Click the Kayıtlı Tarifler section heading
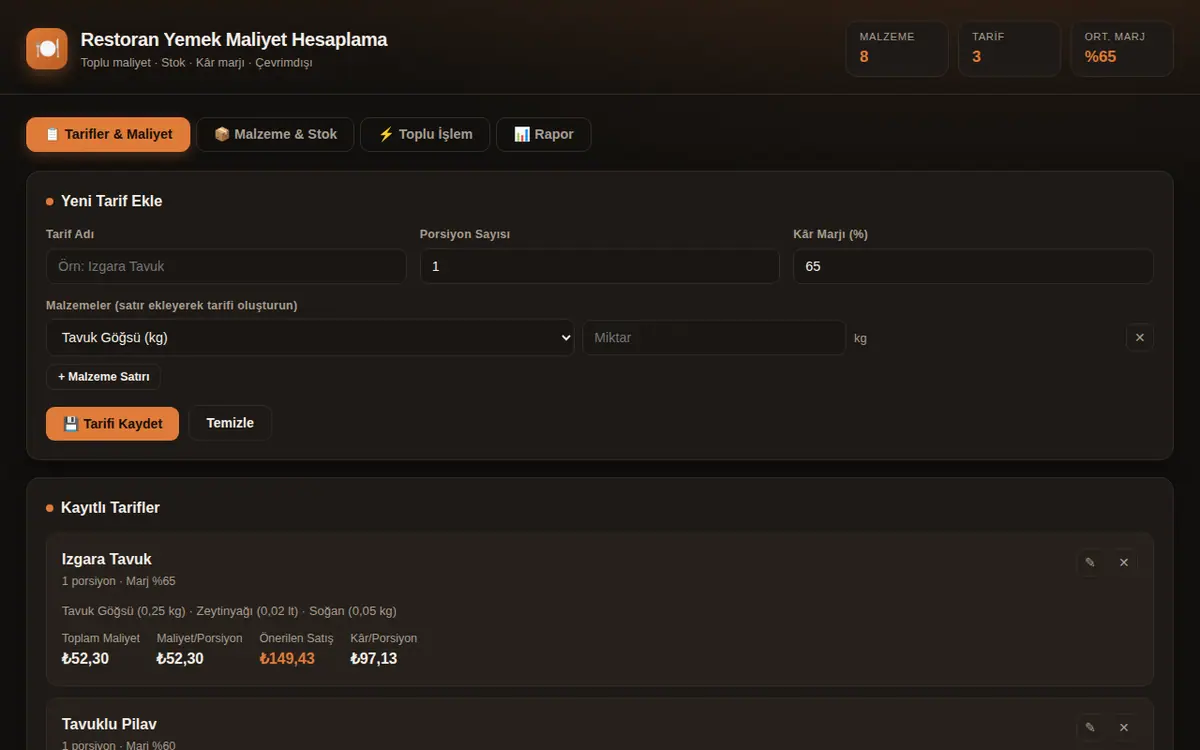Image resolution: width=1200 pixels, height=750 pixels. 110,508
